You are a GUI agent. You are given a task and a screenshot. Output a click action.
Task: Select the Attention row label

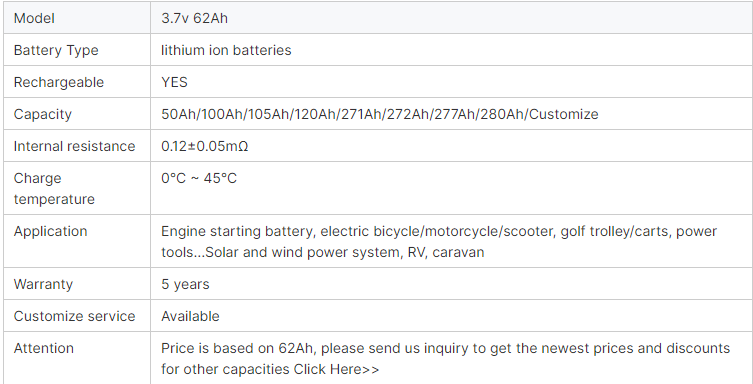tap(44, 348)
